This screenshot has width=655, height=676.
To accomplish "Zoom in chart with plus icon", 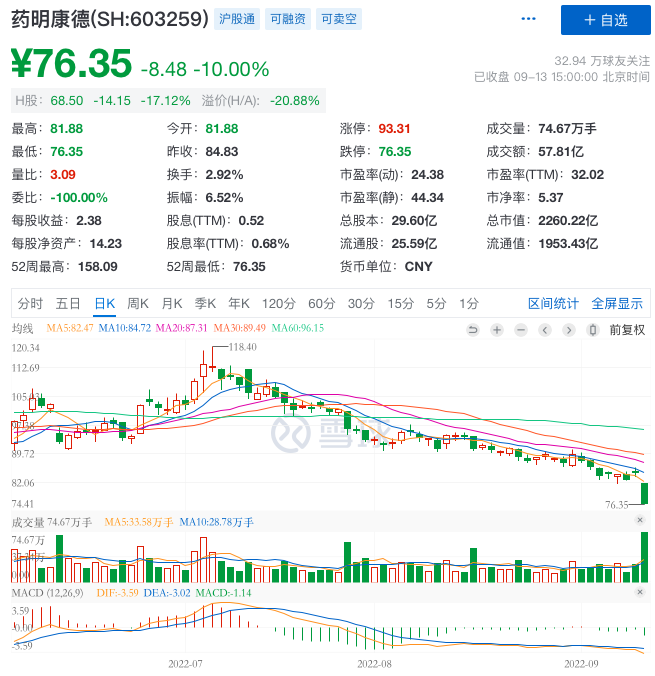I will (497, 330).
